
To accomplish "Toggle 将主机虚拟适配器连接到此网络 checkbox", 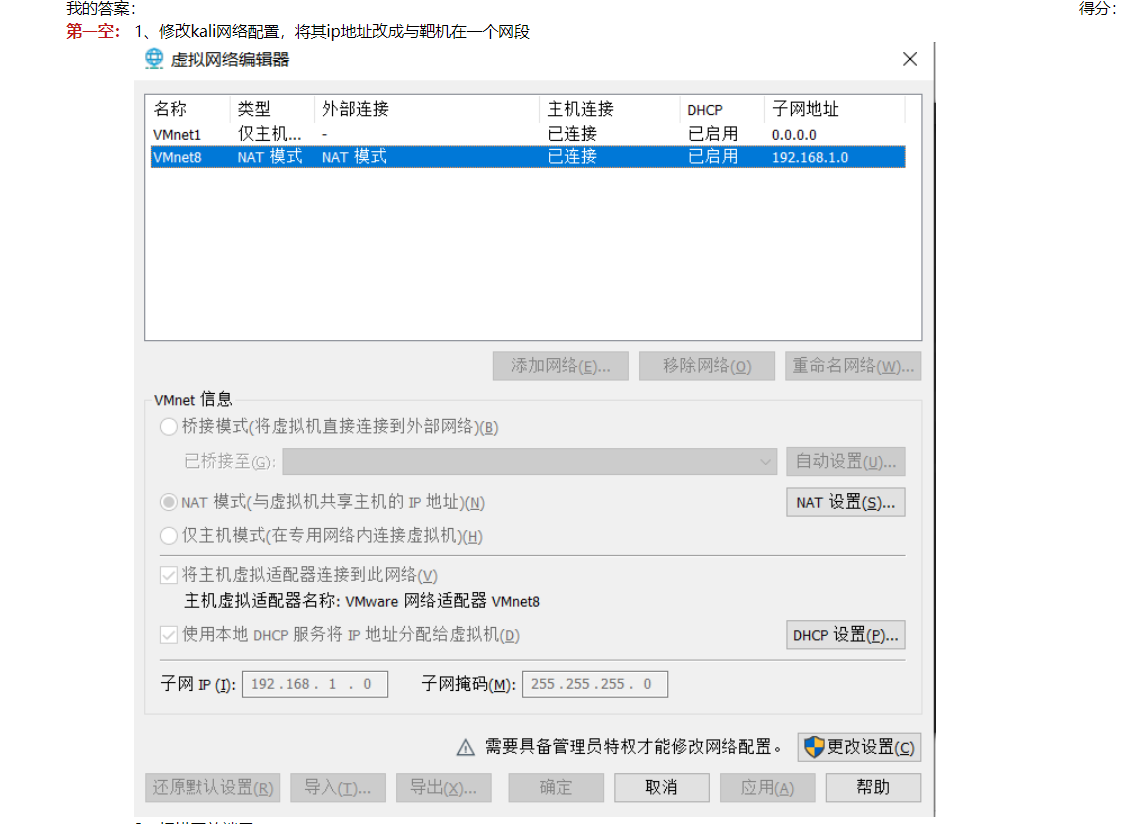I will pos(168,575).
